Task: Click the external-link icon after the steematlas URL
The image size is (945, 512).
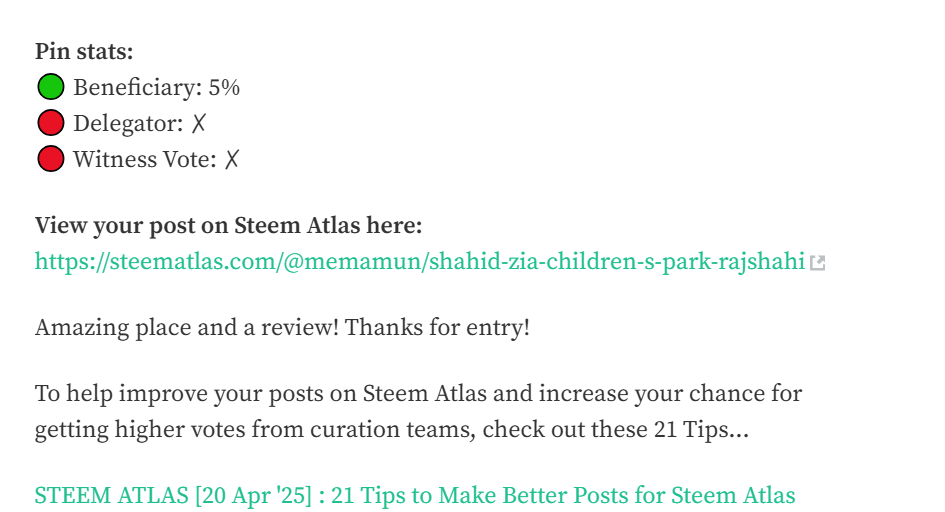Action: coord(817,263)
